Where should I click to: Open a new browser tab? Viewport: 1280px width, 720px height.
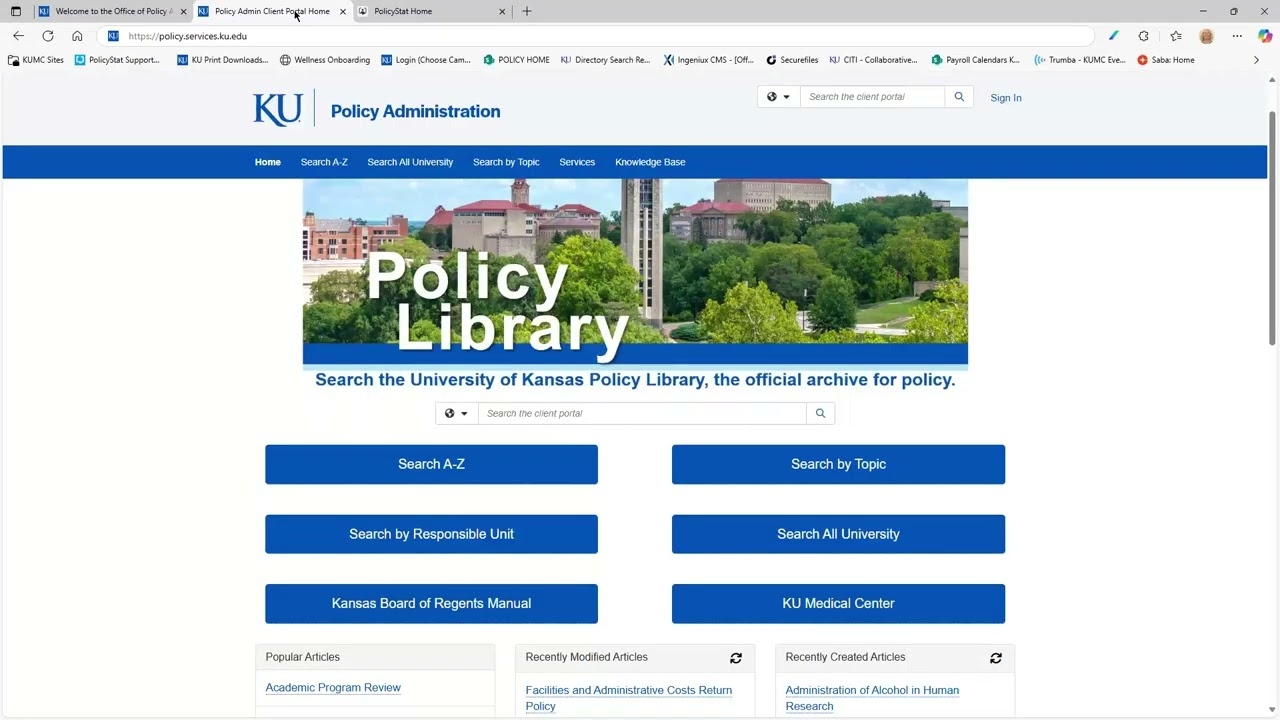pos(527,12)
